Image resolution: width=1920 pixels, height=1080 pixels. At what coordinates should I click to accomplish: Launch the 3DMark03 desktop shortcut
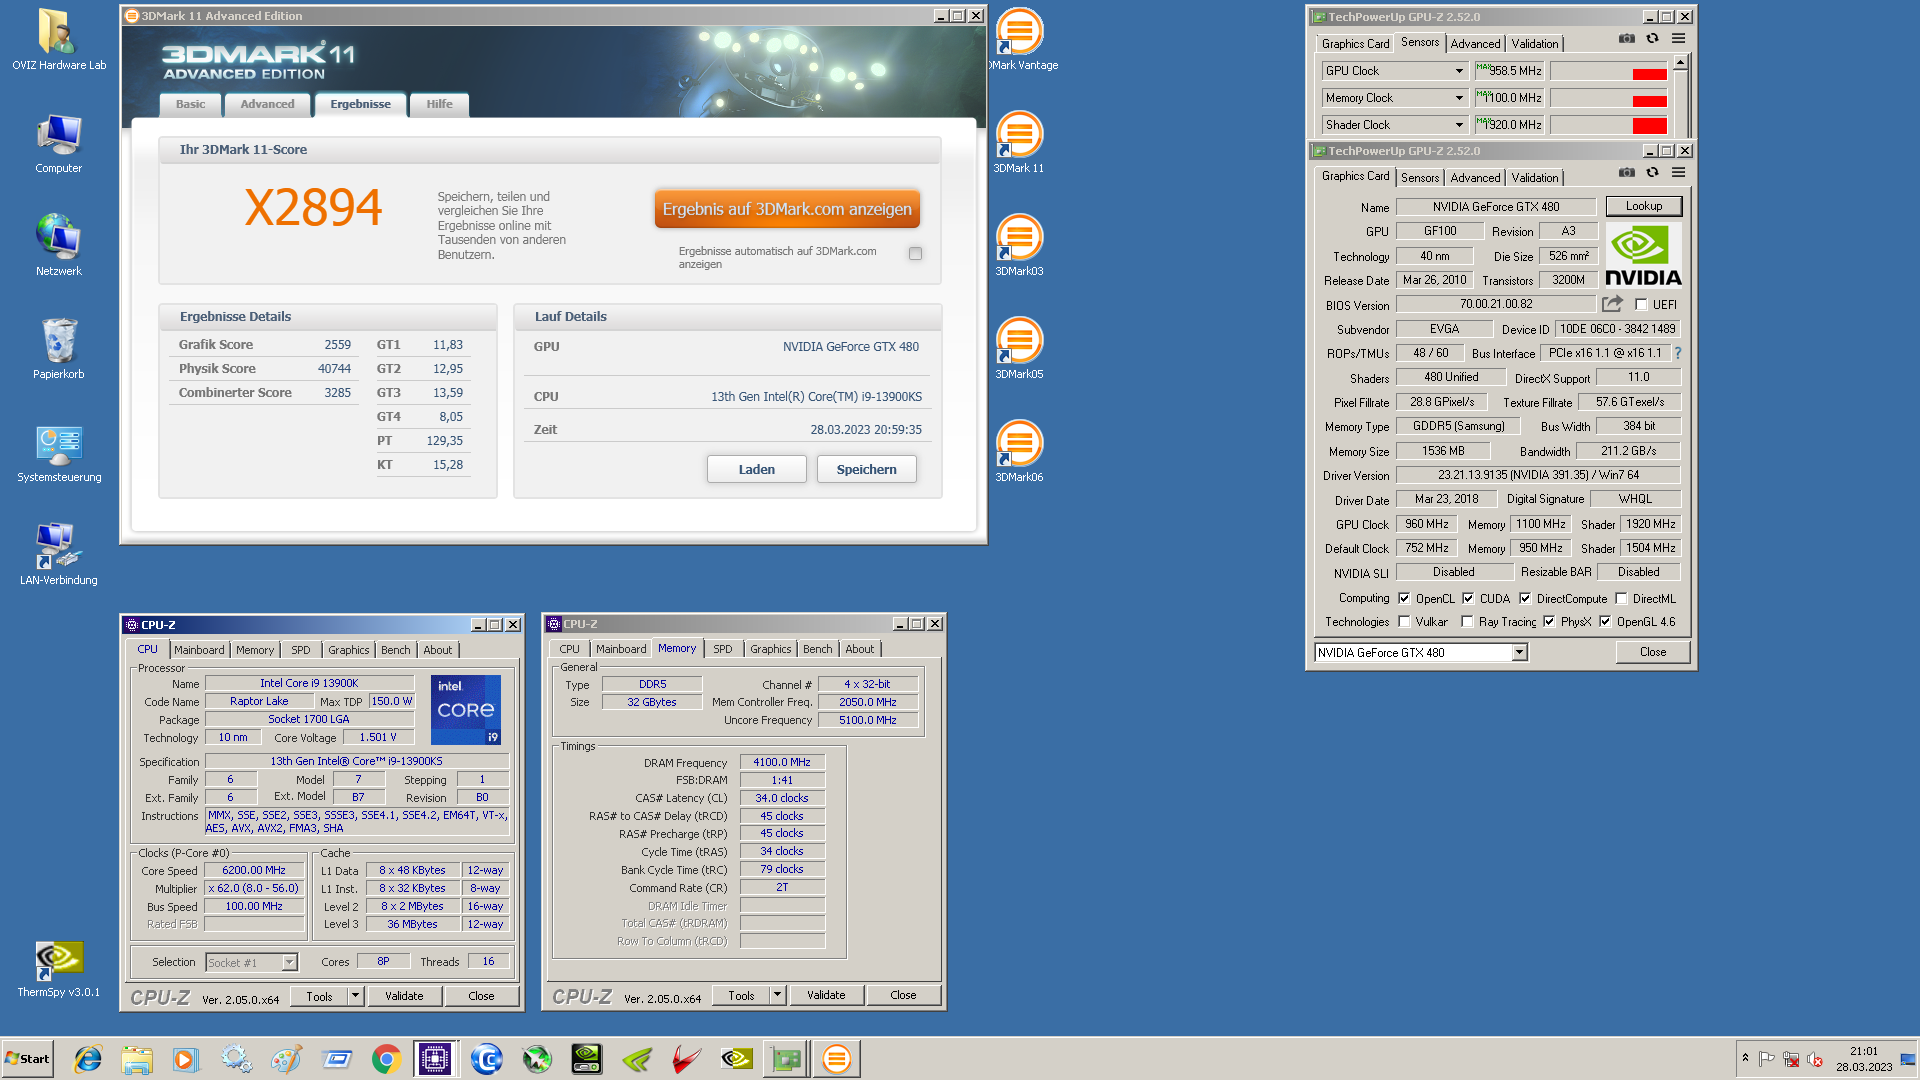point(1019,246)
